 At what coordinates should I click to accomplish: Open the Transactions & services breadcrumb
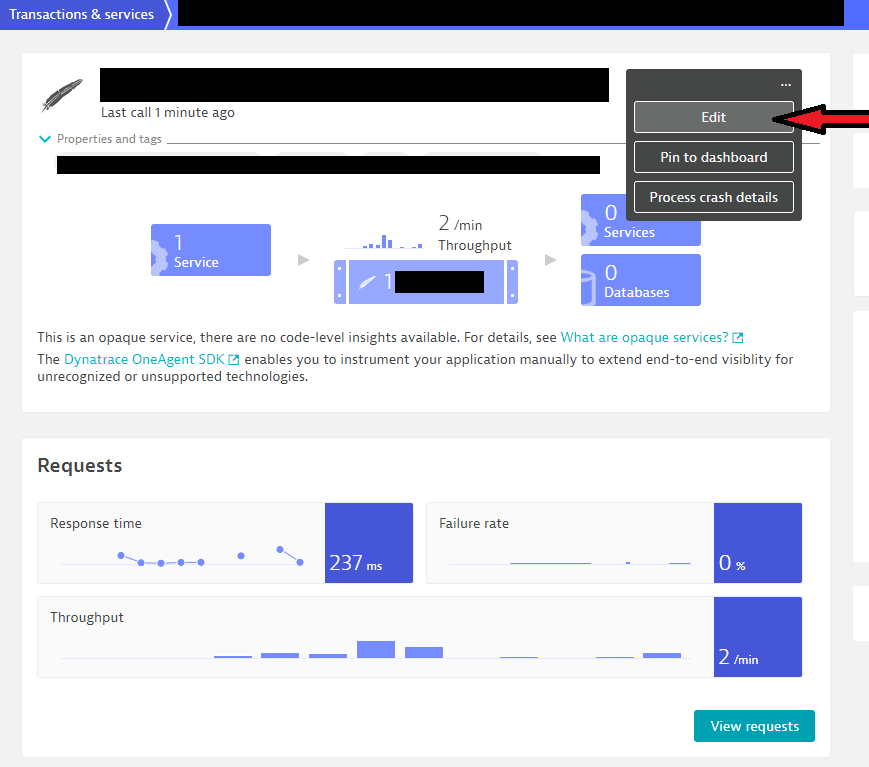(x=81, y=14)
